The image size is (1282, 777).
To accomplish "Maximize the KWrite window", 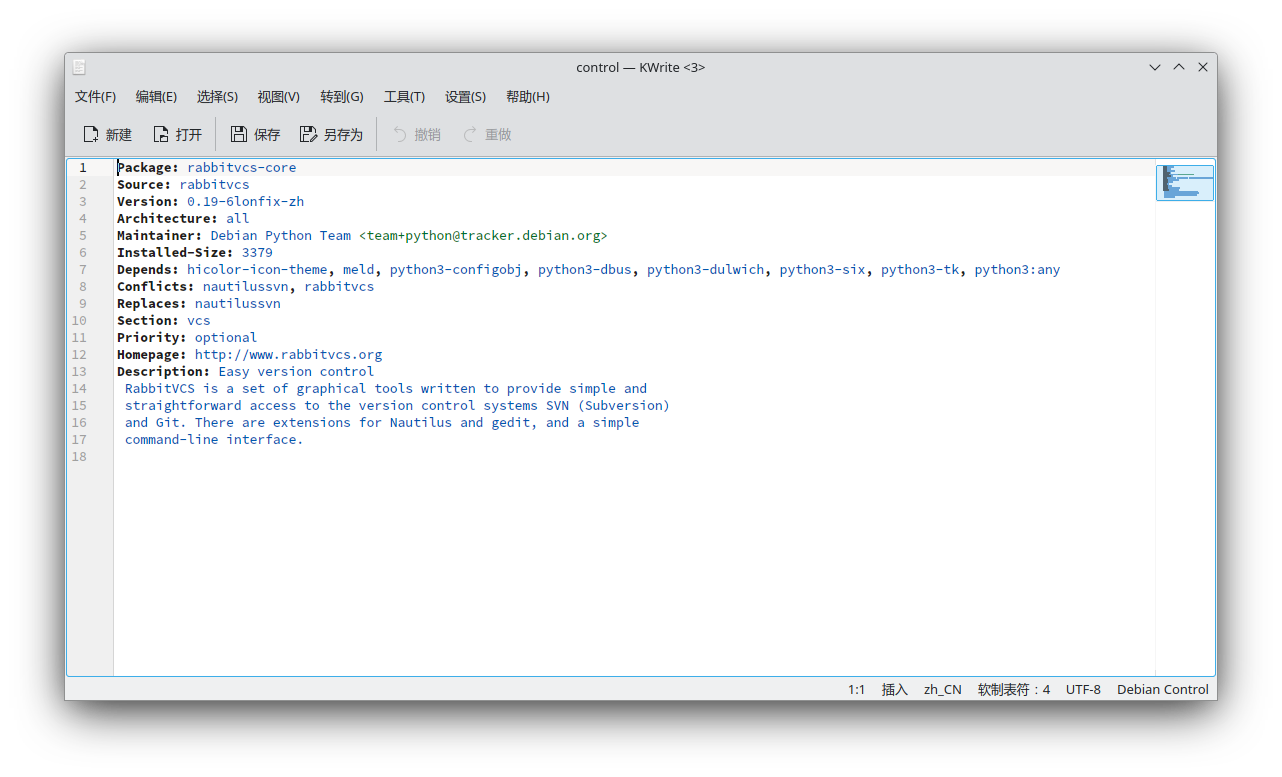I will point(1179,67).
